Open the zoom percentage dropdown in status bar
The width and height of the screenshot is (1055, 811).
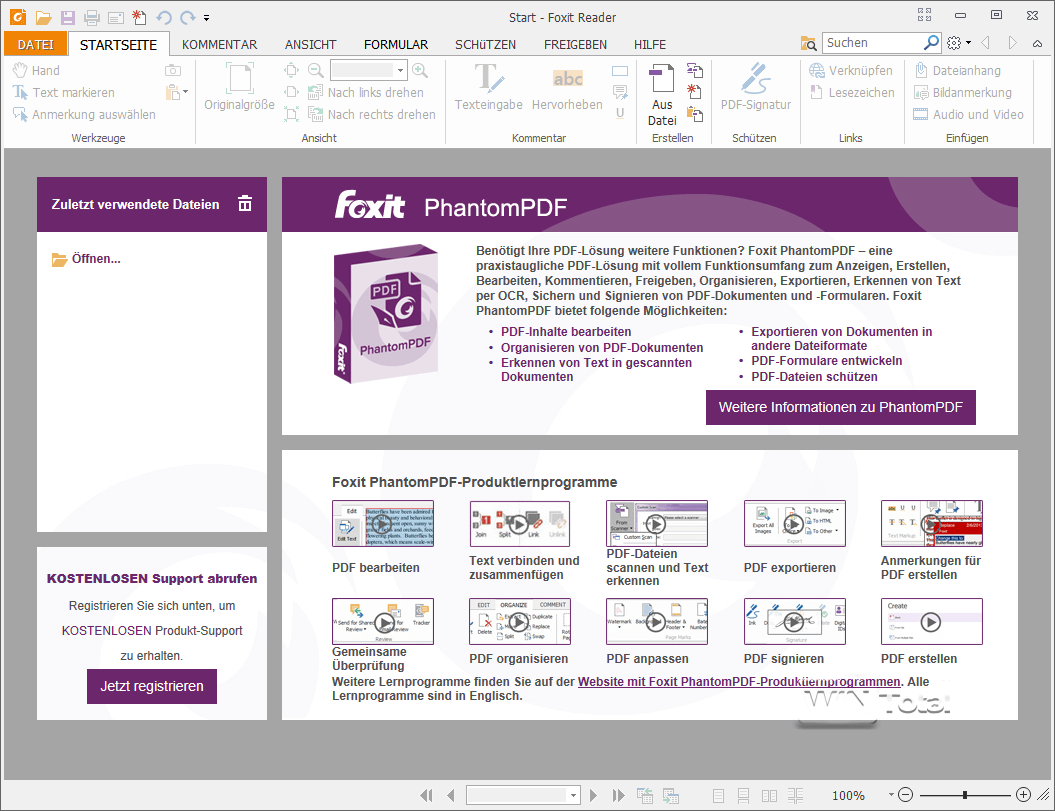click(891, 795)
